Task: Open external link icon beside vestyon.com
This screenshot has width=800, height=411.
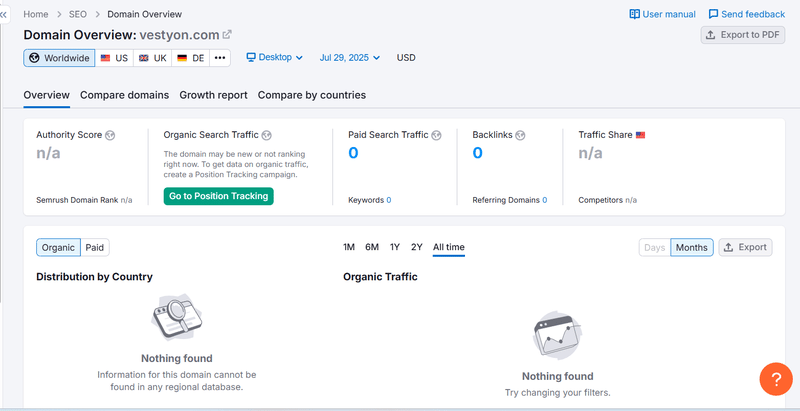Action: point(227,35)
